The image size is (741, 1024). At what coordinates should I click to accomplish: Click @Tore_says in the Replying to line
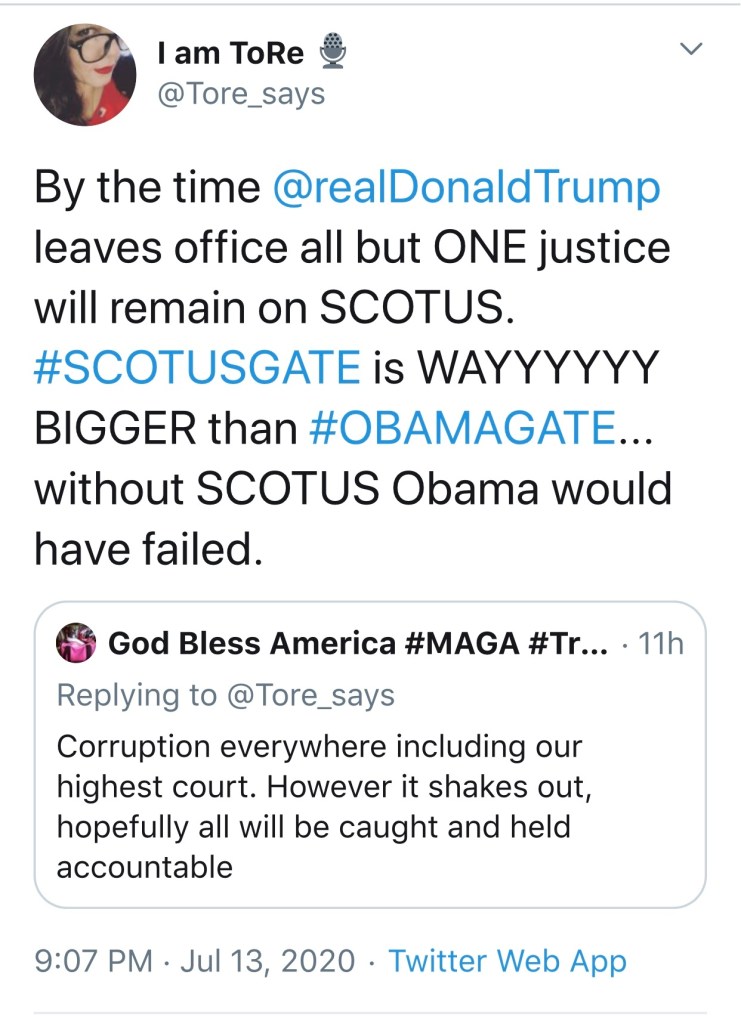click(311, 695)
